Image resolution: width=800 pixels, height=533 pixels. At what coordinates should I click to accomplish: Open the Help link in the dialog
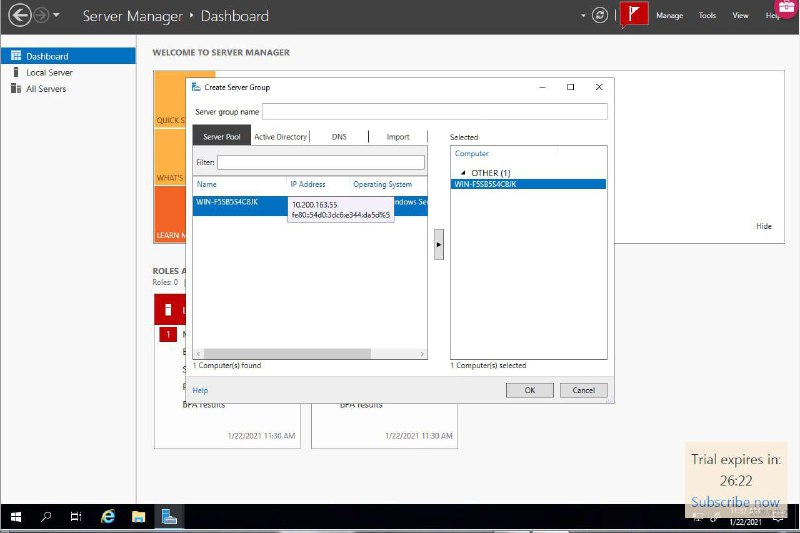click(x=200, y=390)
